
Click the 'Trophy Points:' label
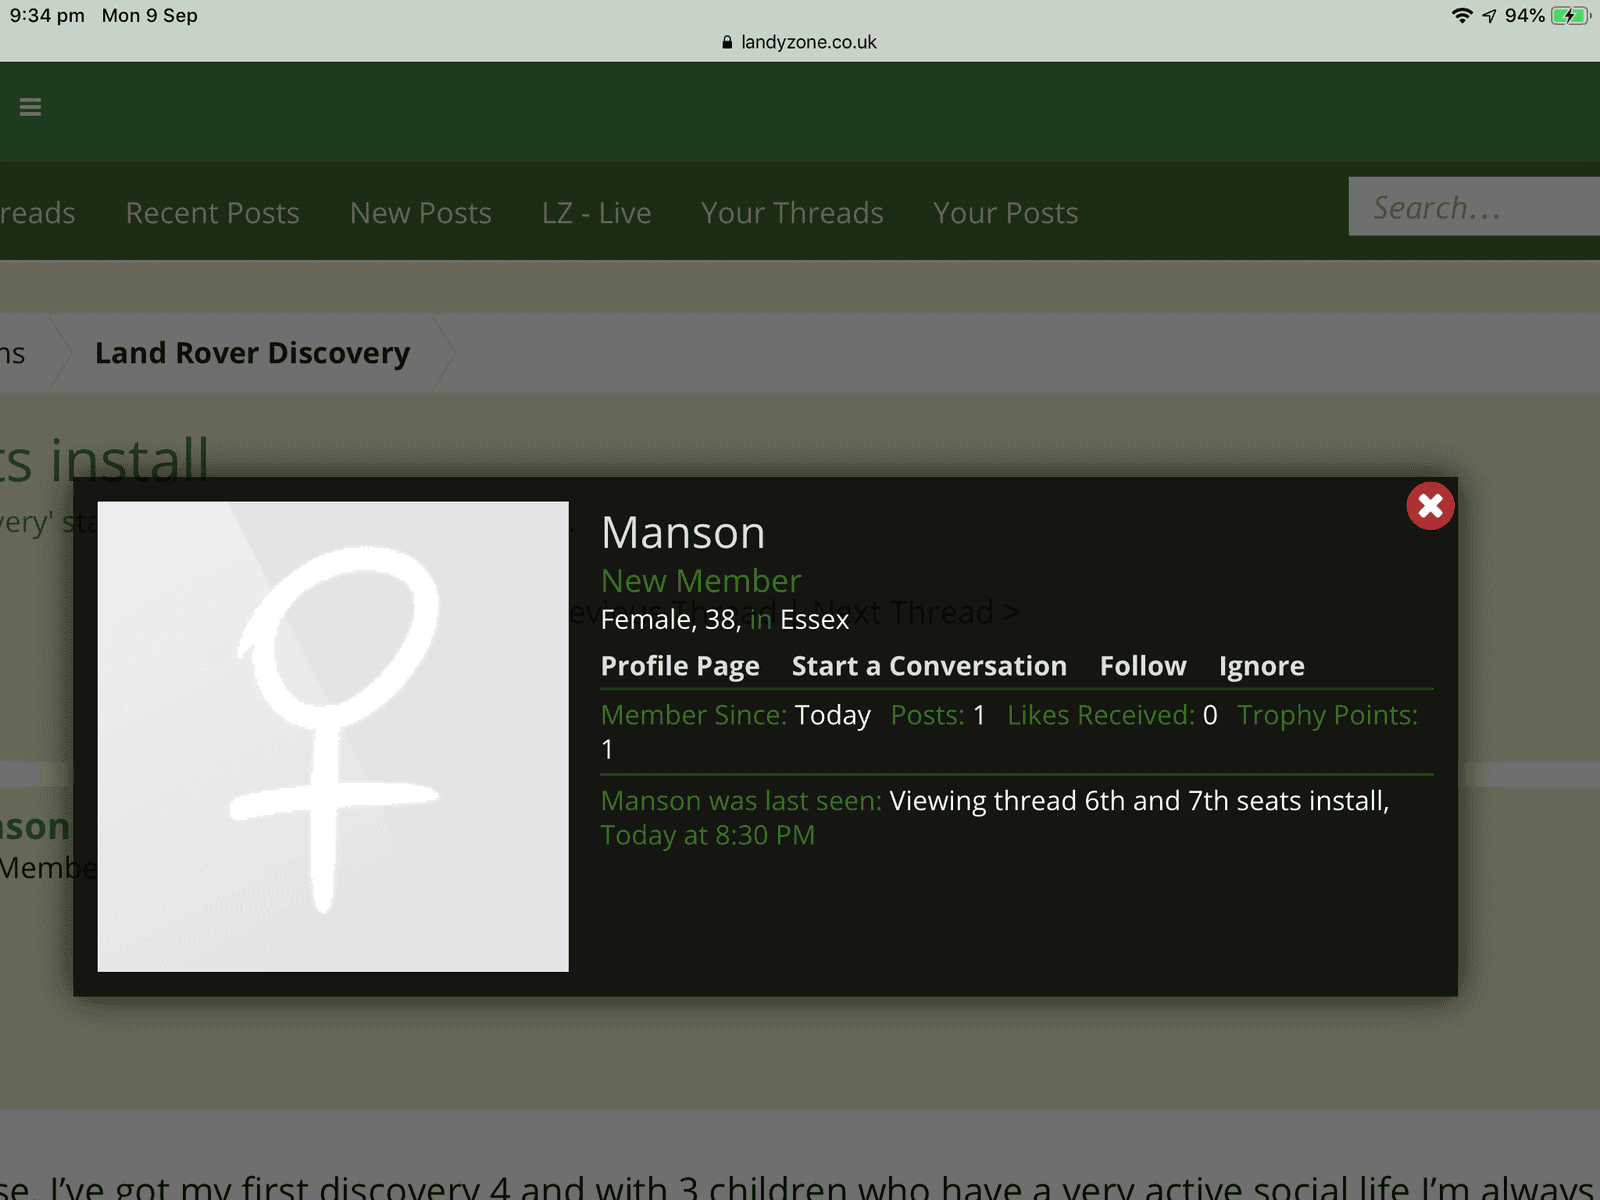tap(1327, 715)
